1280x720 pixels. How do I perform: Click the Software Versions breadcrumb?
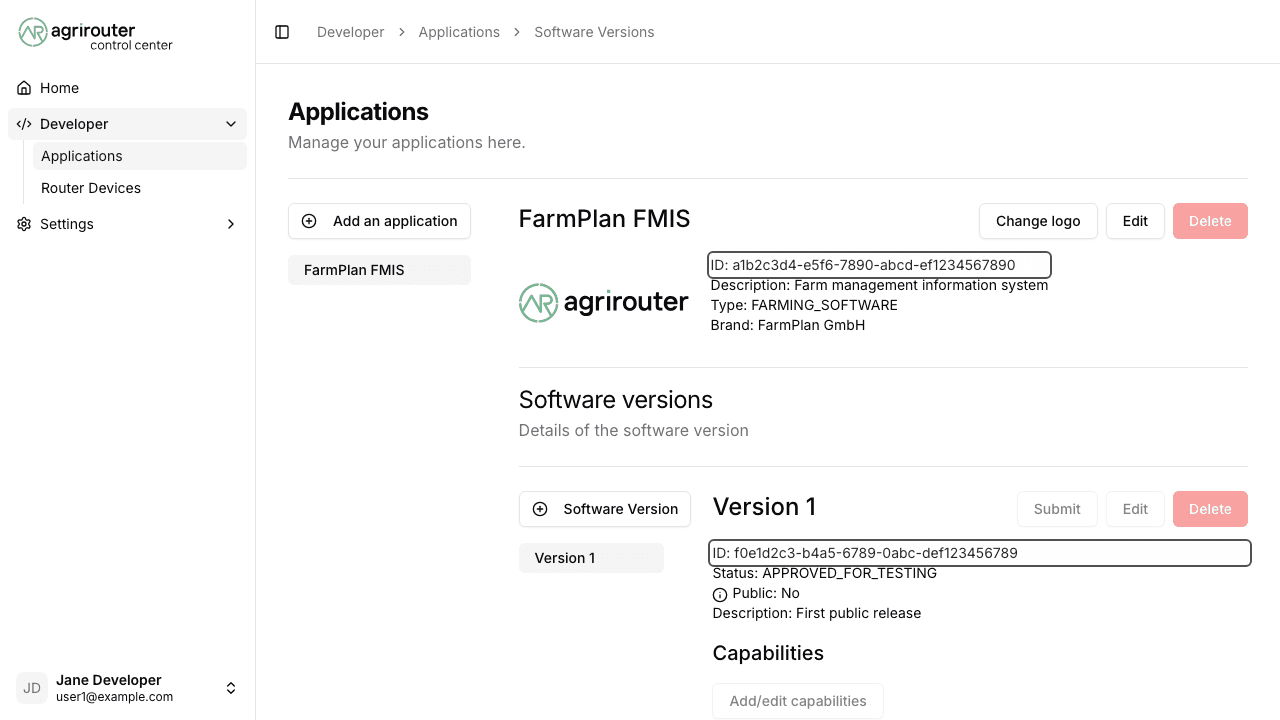pyautogui.click(x=594, y=32)
